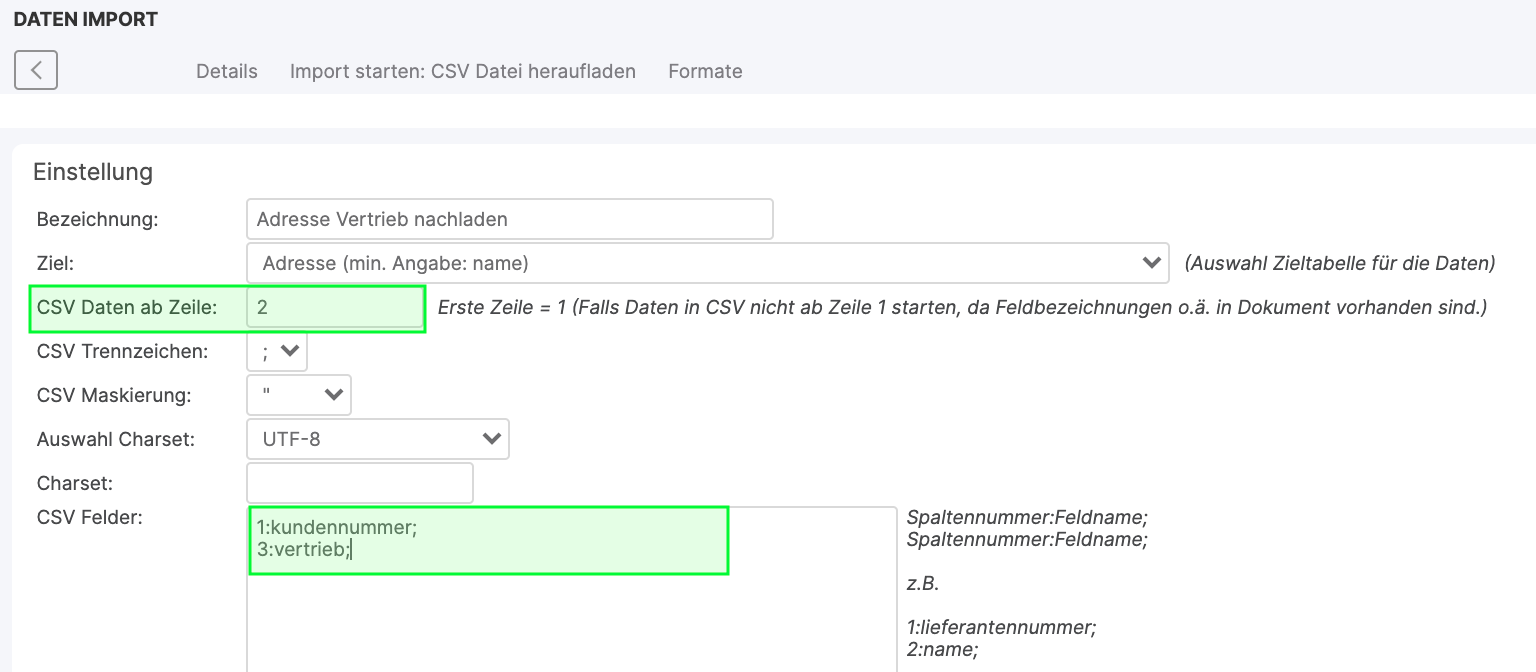Click the Erste Zeile = 1 hint text
The width and height of the screenshot is (1536, 672).
(961, 308)
